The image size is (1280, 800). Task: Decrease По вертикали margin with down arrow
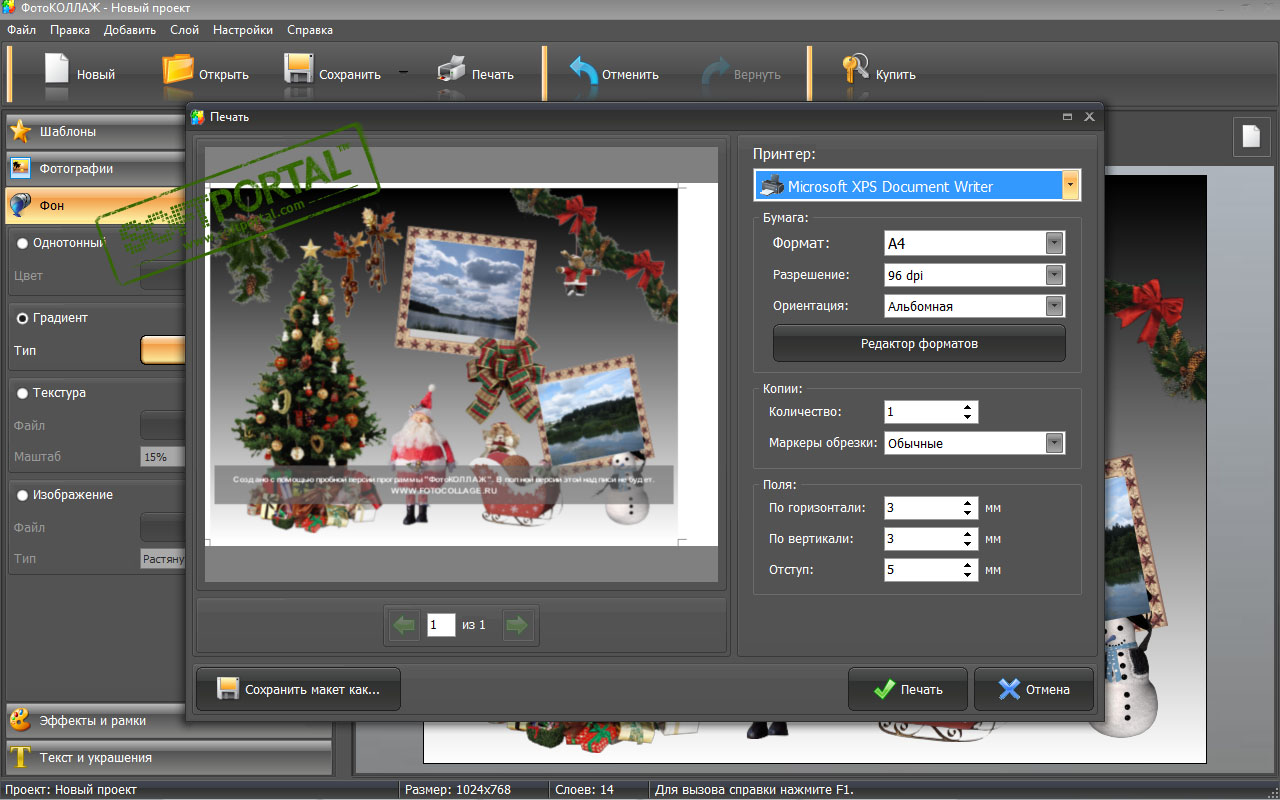968,544
